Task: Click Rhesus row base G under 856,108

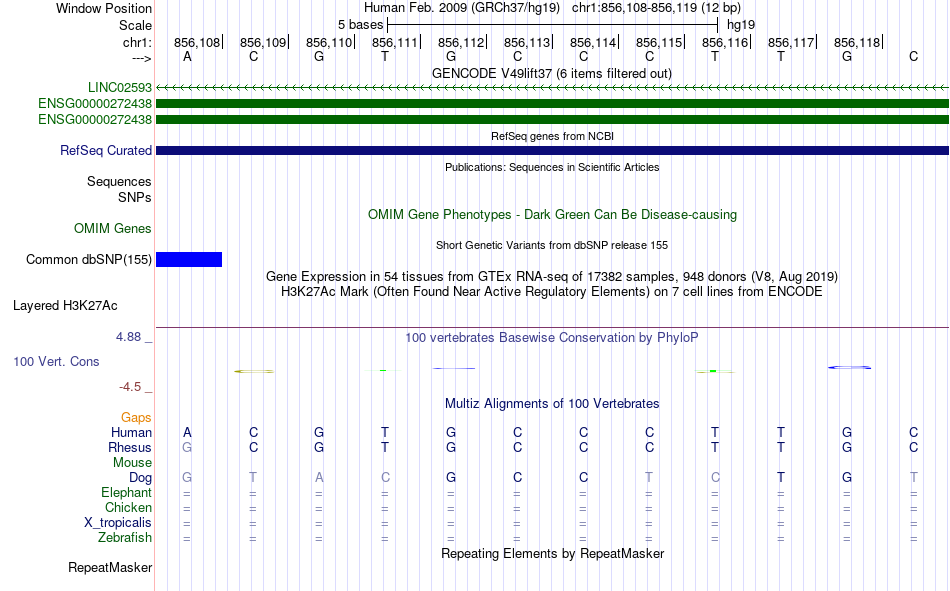Action: (187, 447)
